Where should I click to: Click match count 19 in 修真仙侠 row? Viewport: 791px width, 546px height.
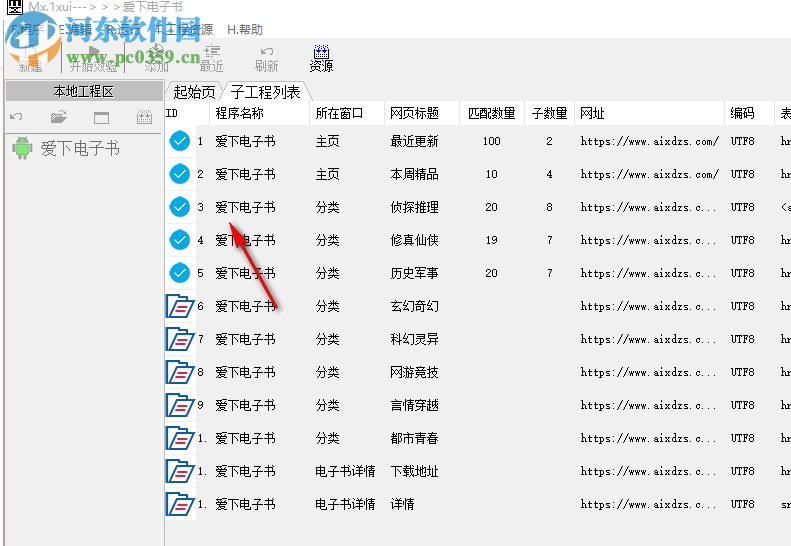coord(491,240)
